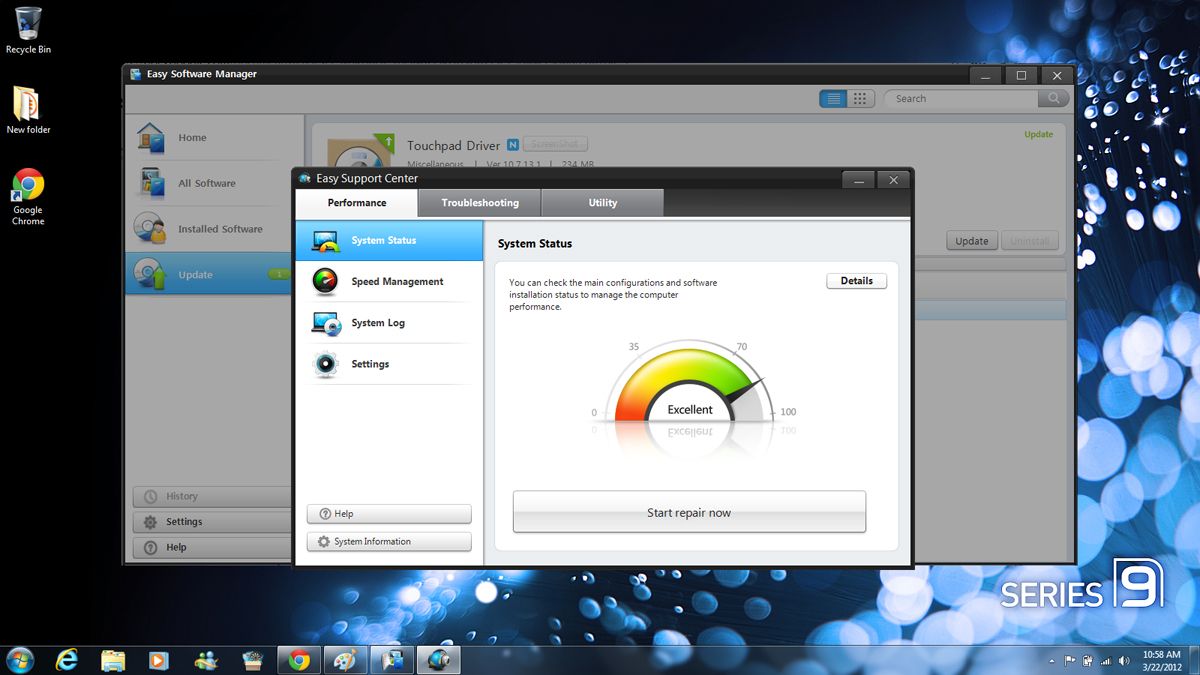Screen dimensions: 1200x675
Task: Switch to Paint on the taskbar
Action: [345, 660]
